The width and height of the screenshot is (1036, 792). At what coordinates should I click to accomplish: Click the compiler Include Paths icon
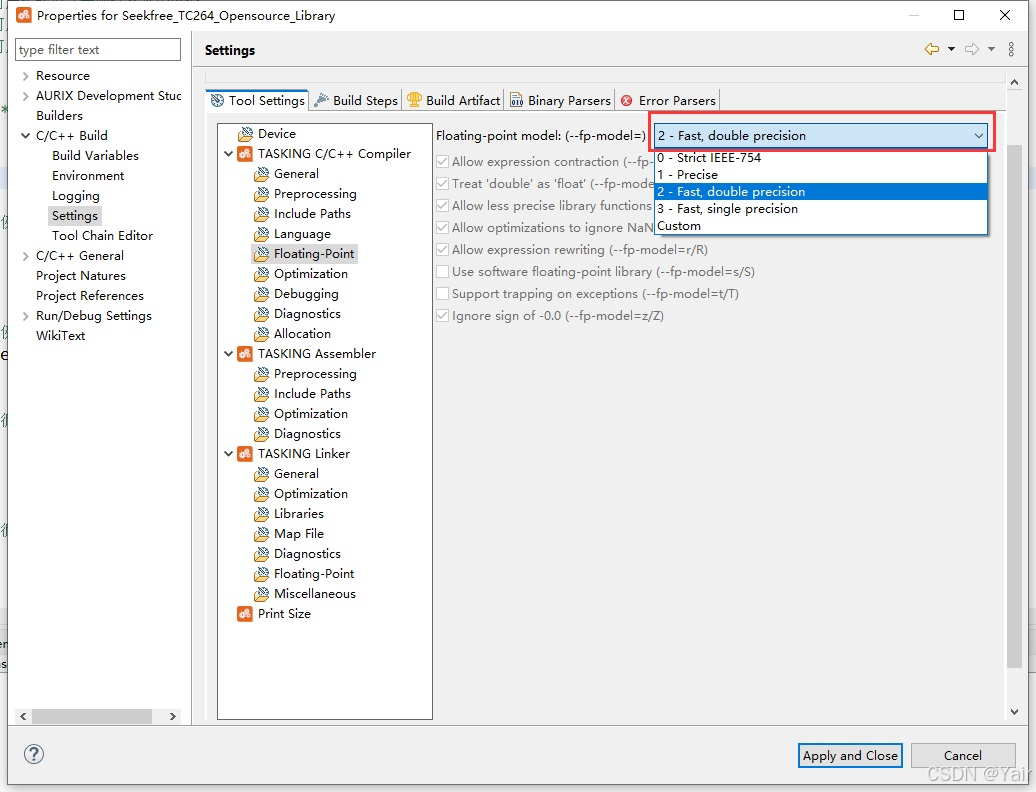[x=262, y=214]
